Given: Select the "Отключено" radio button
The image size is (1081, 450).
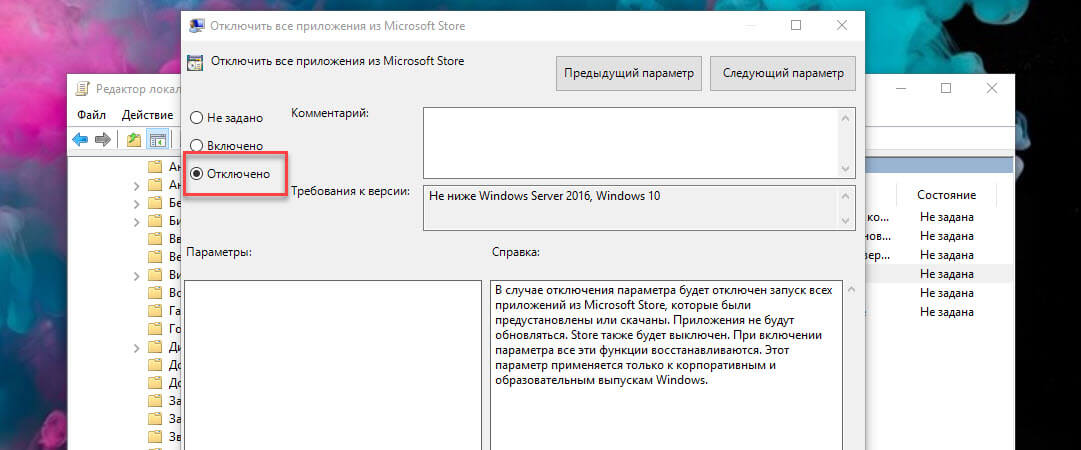Looking at the screenshot, I should pyautogui.click(x=196, y=174).
